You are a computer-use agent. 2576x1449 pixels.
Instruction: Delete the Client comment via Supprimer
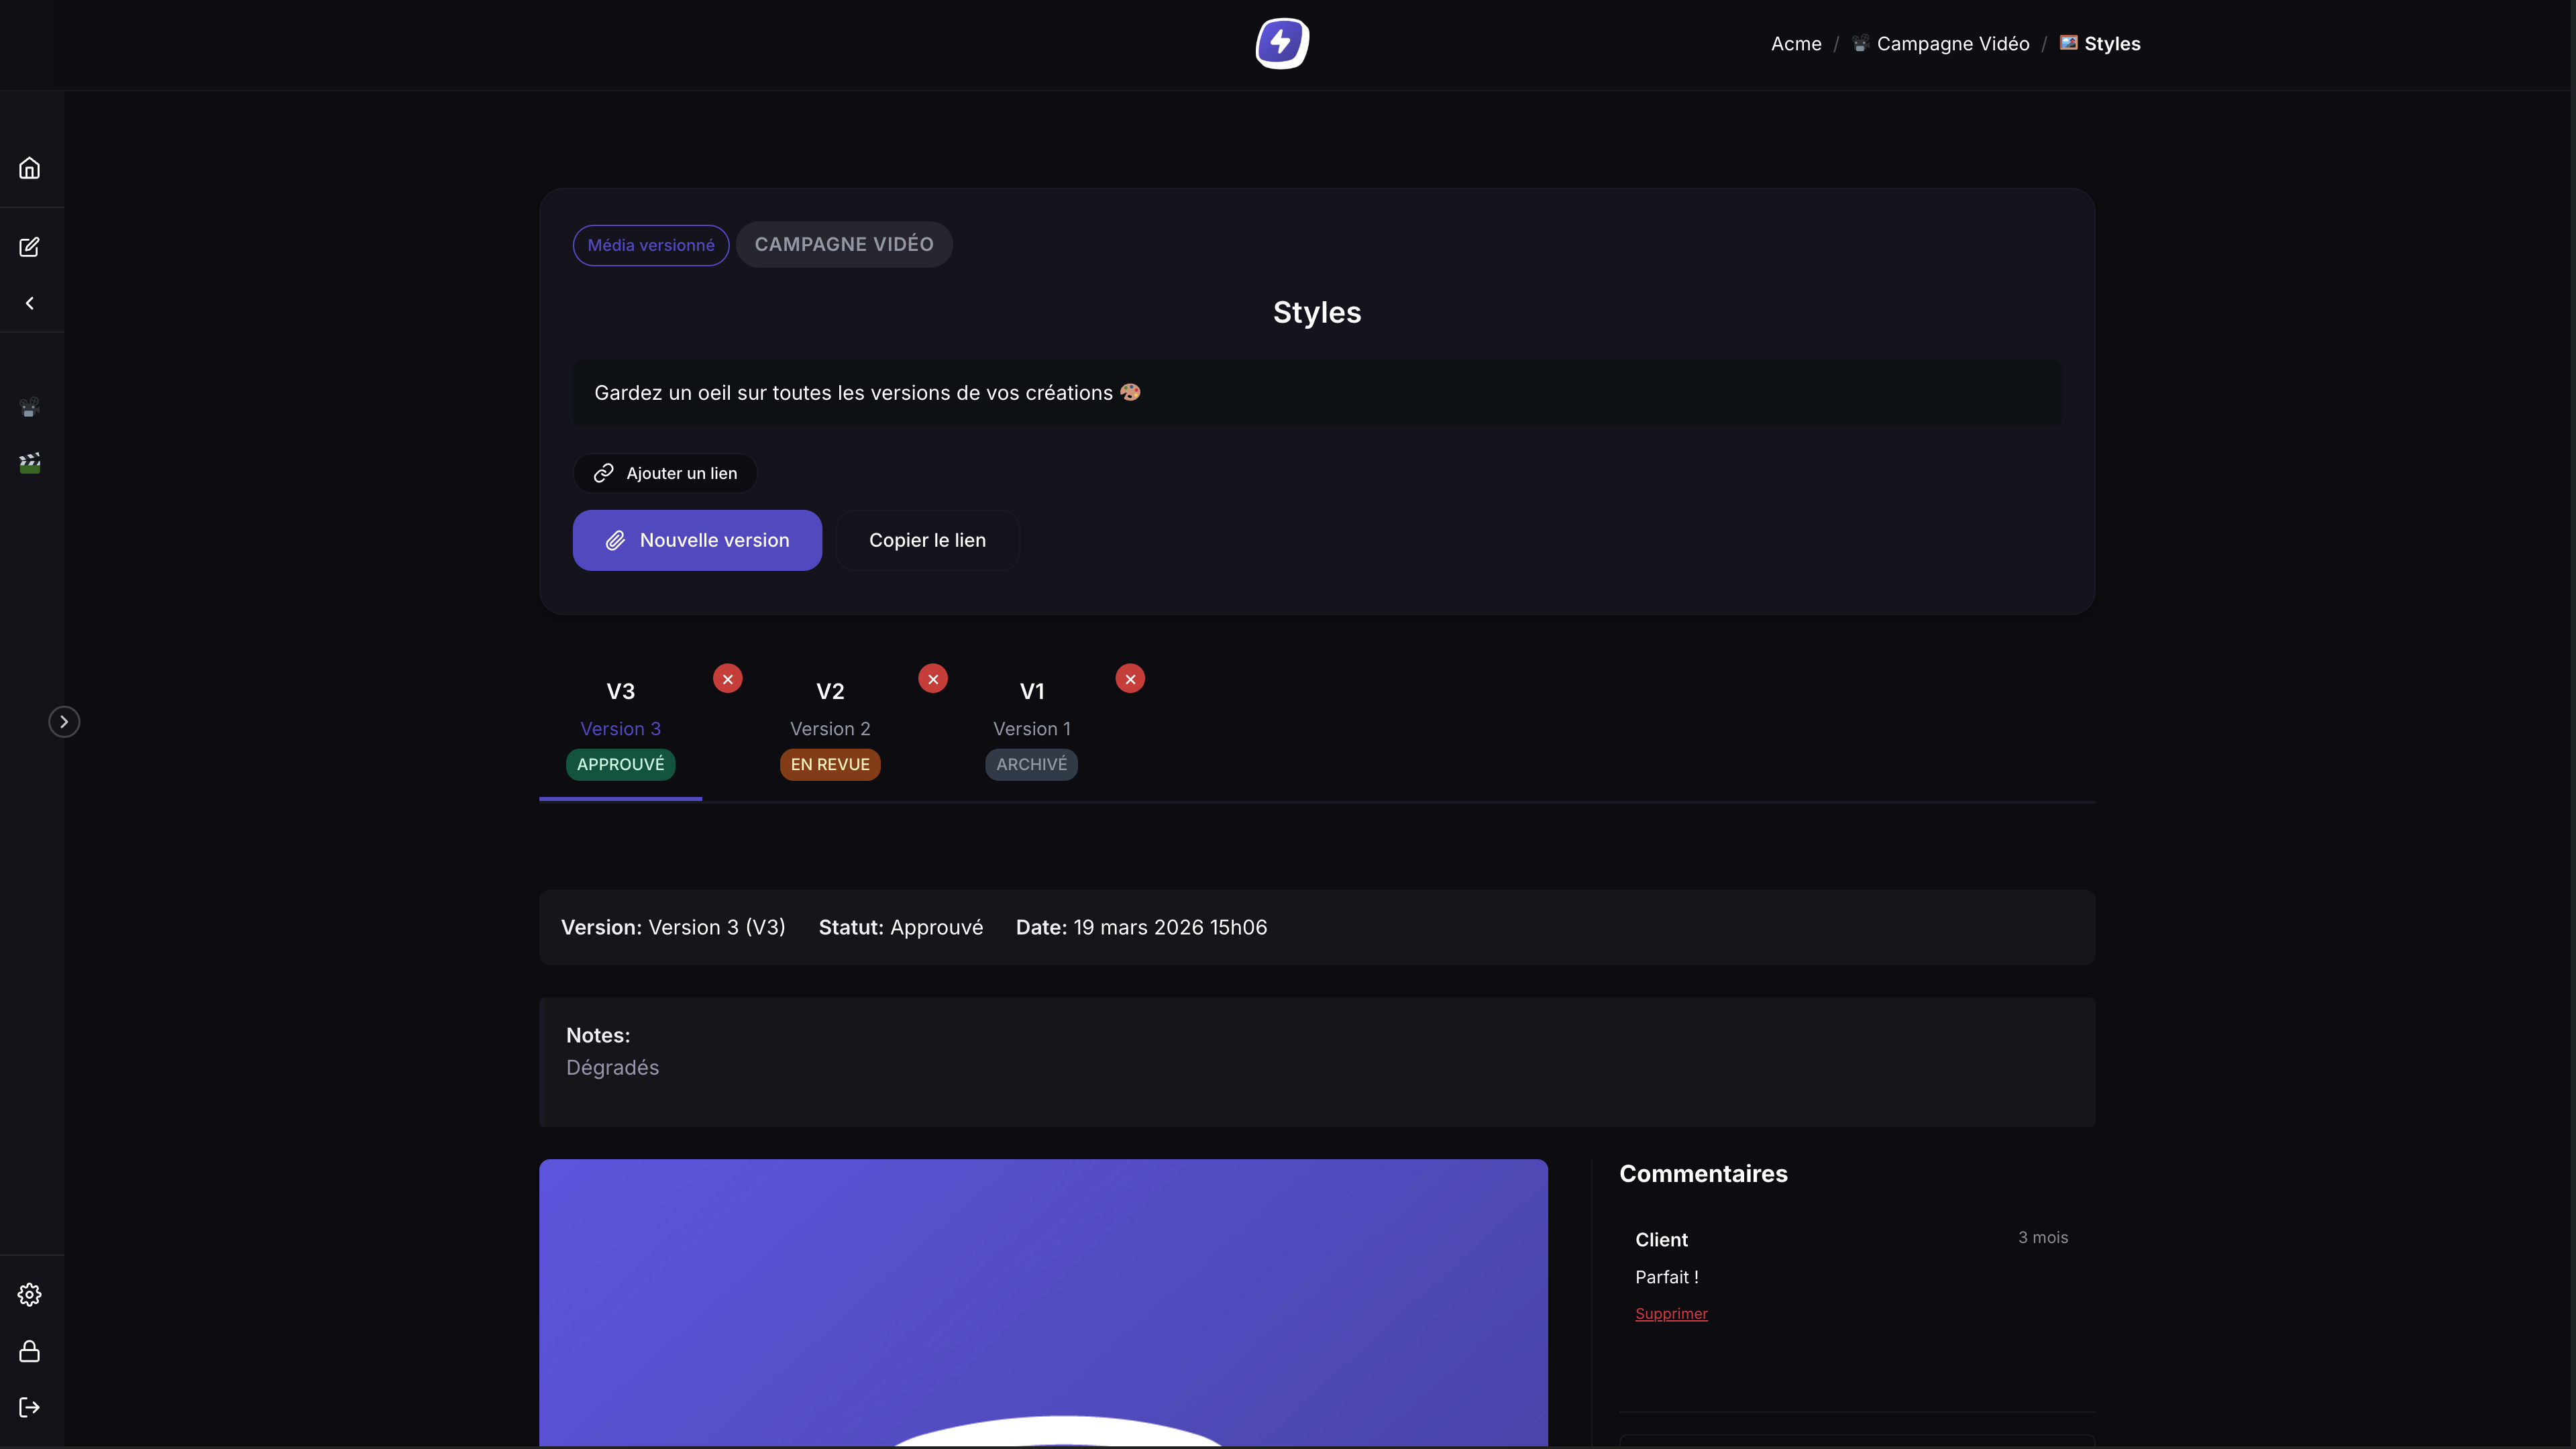tap(1671, 1314)
